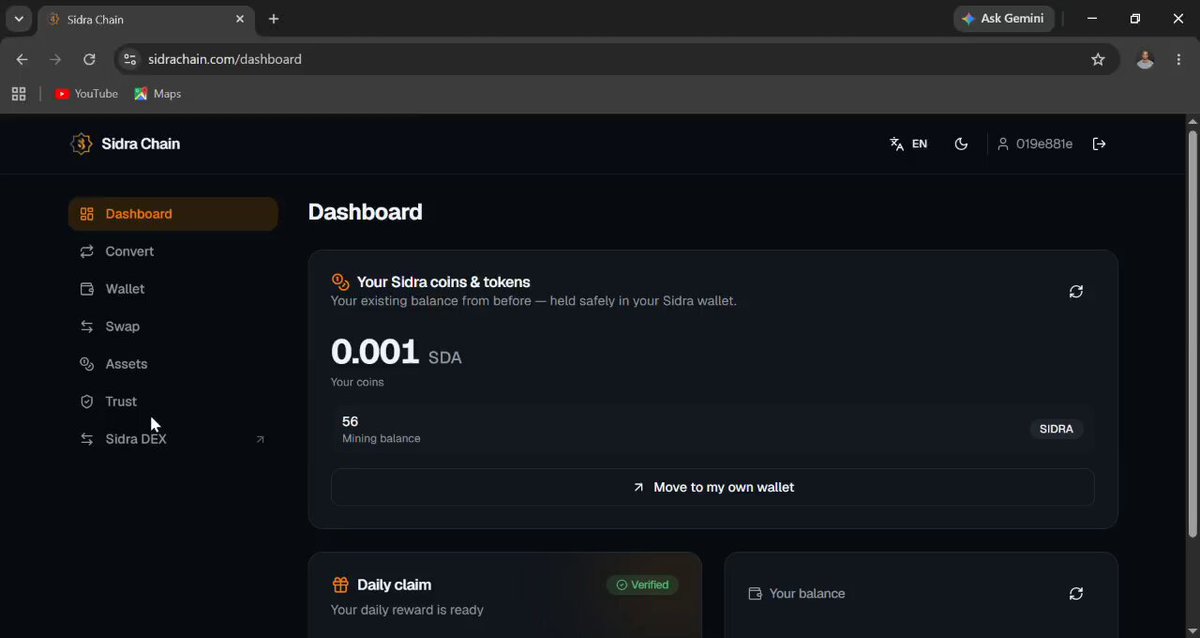Open the Assets sidebar item
This screenshot has height=638, width=1200.
click(173, 364)
